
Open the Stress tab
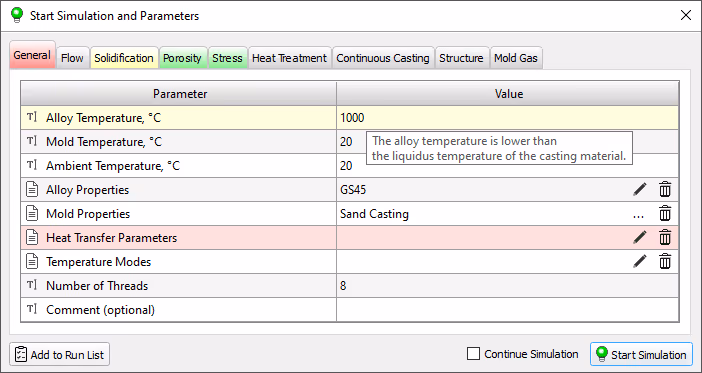click(227, 58)
